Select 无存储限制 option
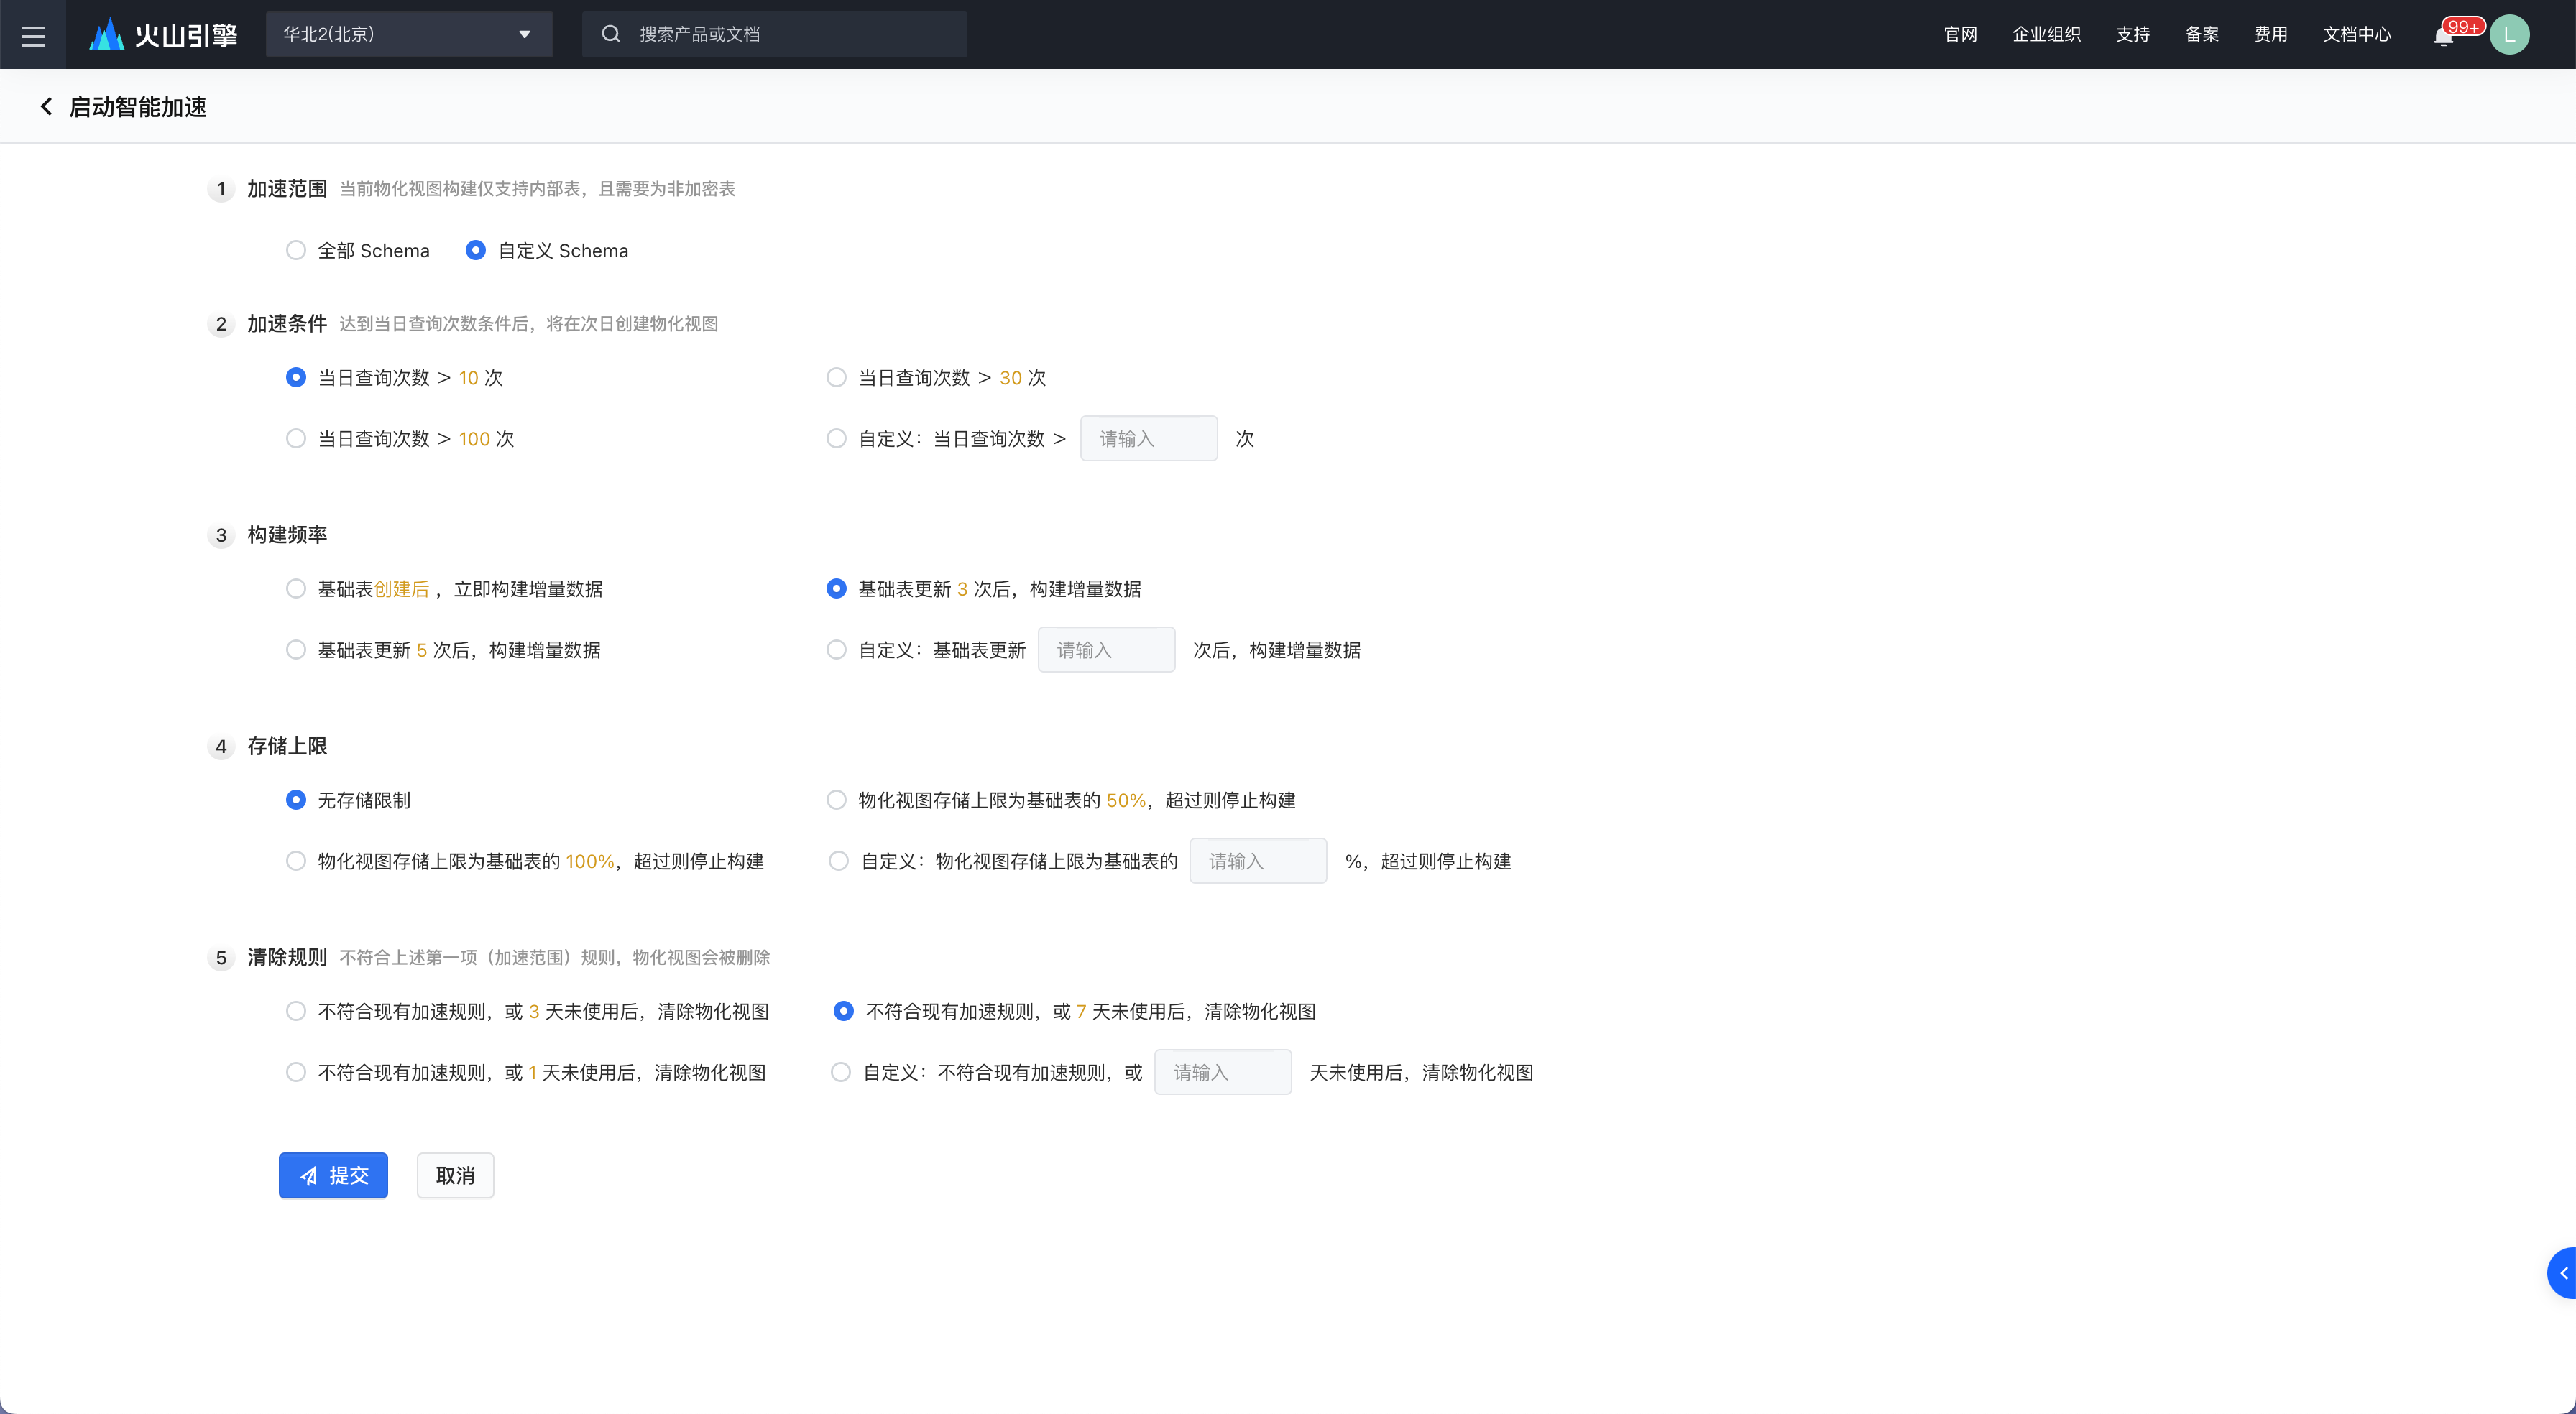The width and height of the screenshot is (2576, 1414). [296, 799]
